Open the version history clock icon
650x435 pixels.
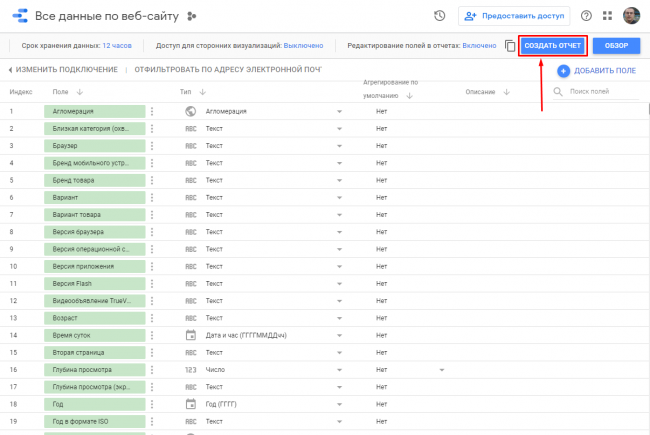point(440,16)
